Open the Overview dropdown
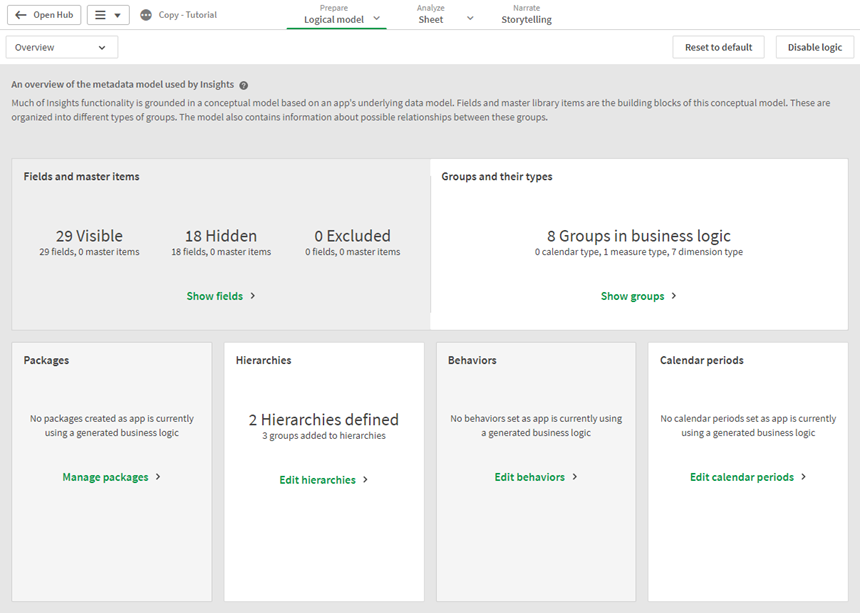 click(x=61, y=47)
